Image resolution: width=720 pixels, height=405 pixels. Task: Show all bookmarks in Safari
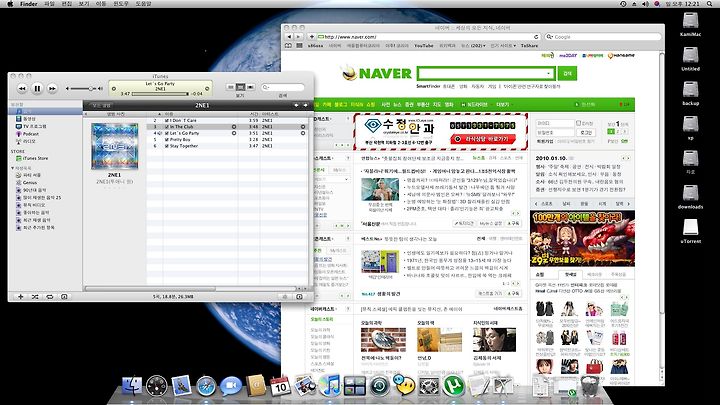pos(288,45)
